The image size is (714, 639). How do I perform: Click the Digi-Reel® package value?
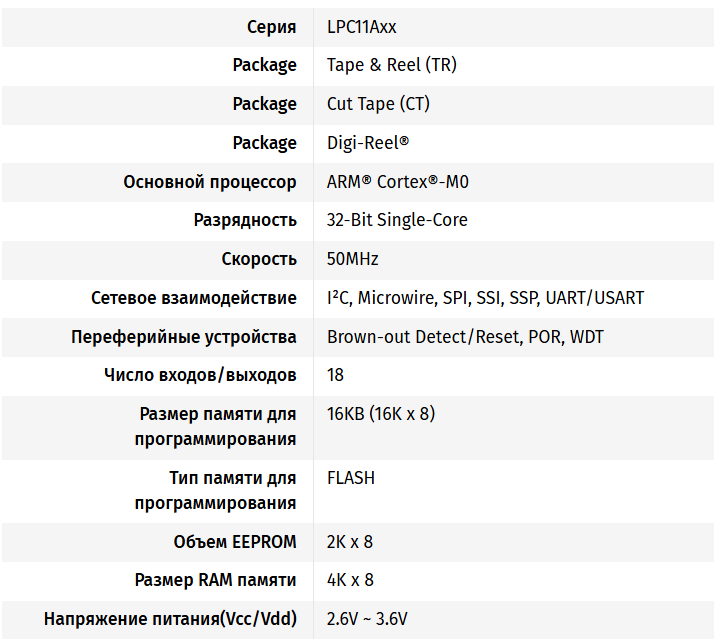(368, 143)
